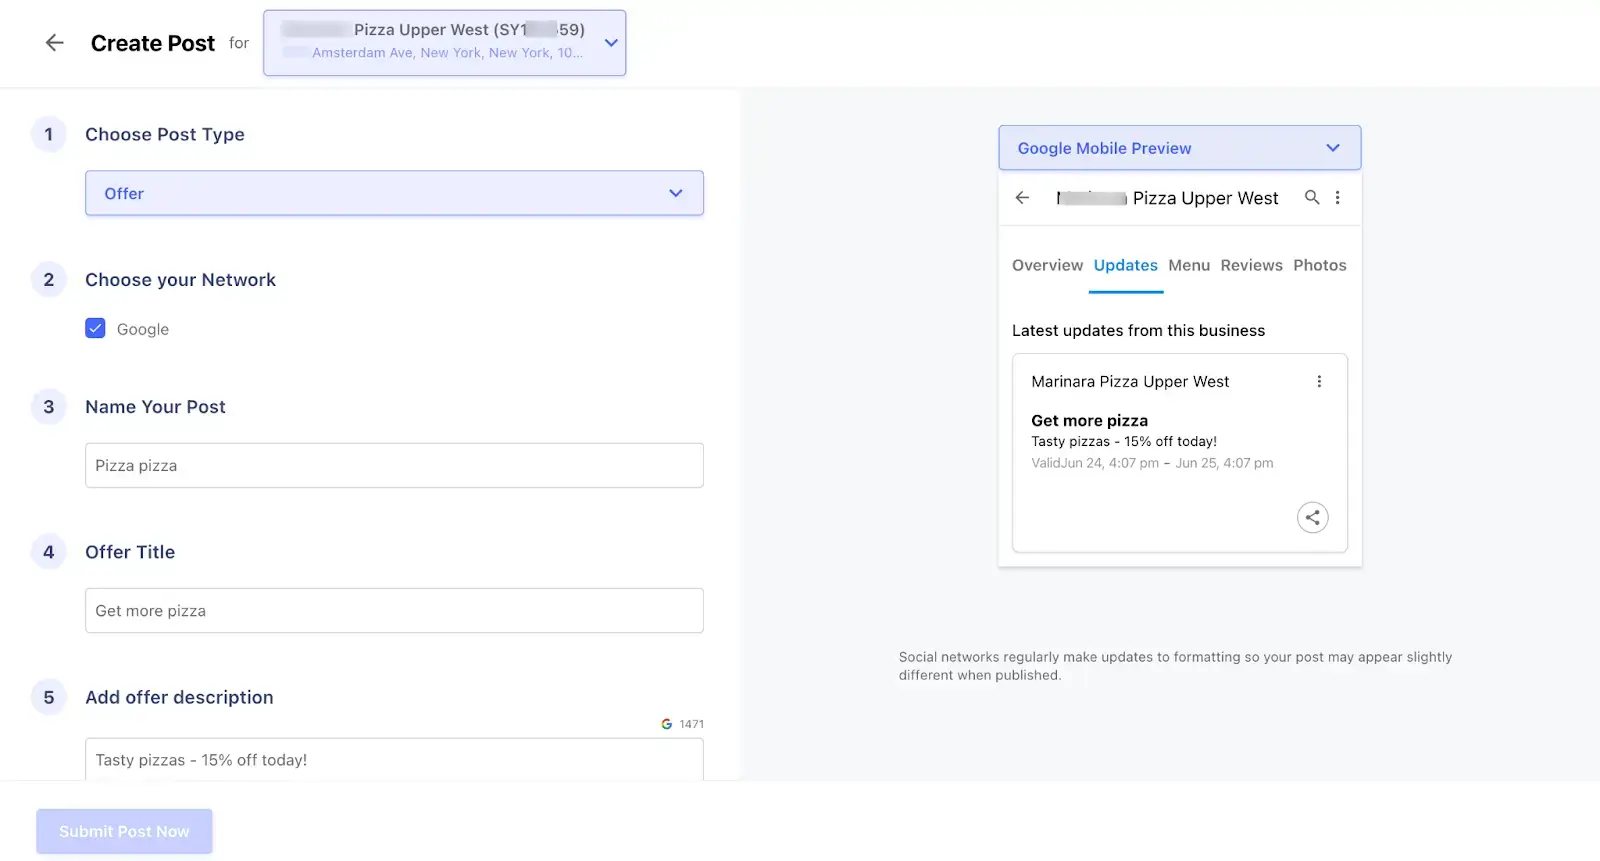Edit the Name Your Post field

click(394, 465)
